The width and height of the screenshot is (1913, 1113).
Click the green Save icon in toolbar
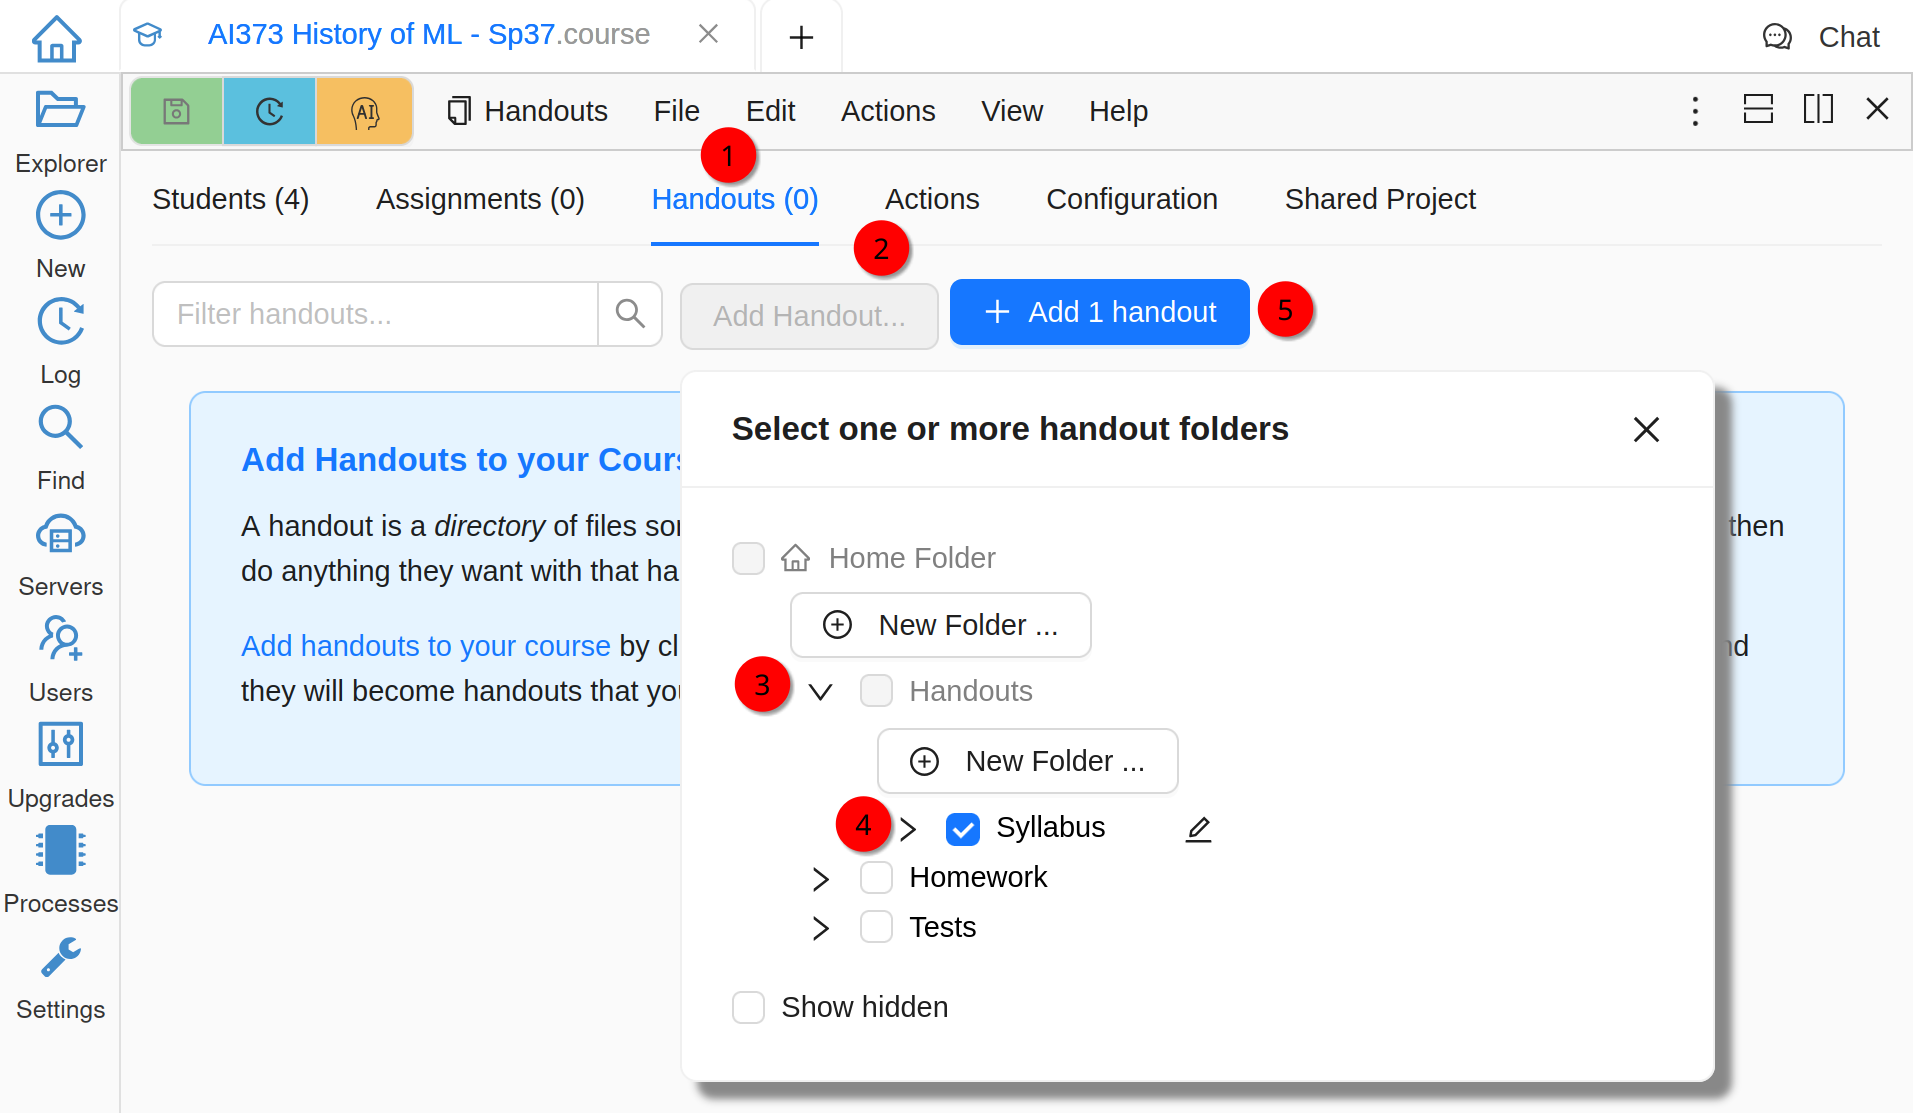pyautogui.click(x=177, y=111)
